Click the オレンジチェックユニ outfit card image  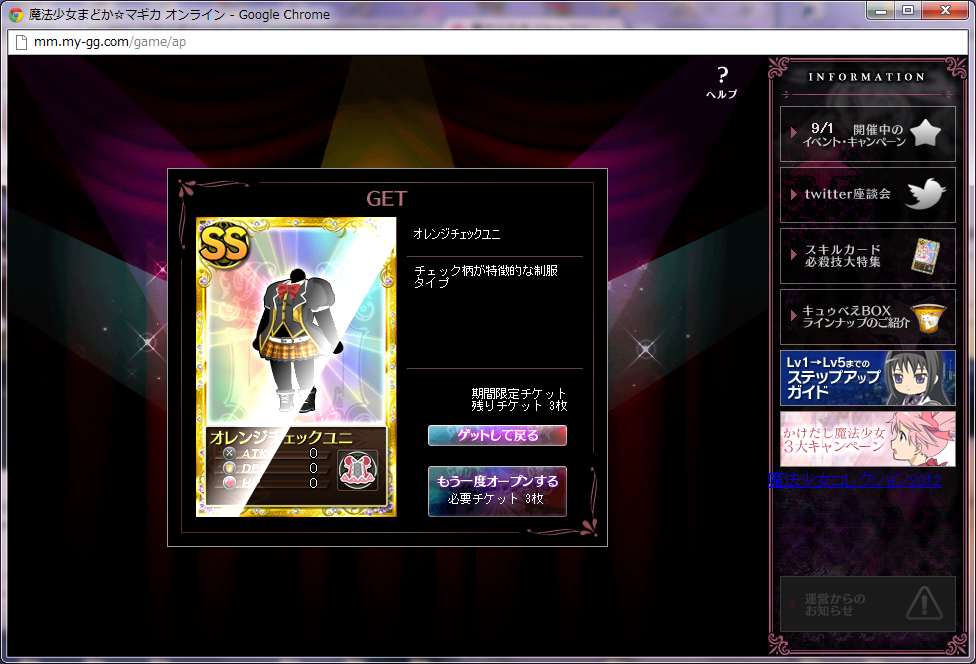click(296, 330)
